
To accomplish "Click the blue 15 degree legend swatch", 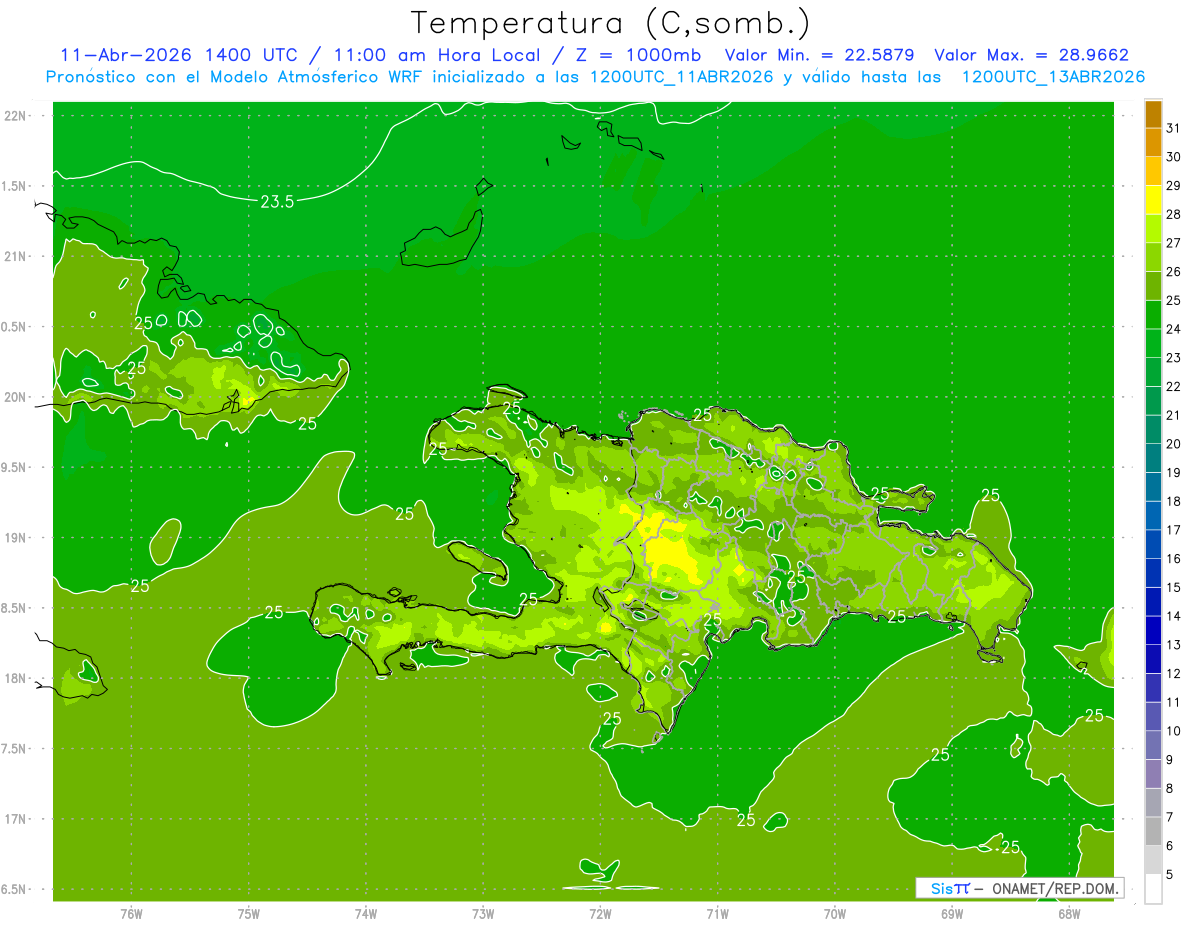I will point(1153,573).
